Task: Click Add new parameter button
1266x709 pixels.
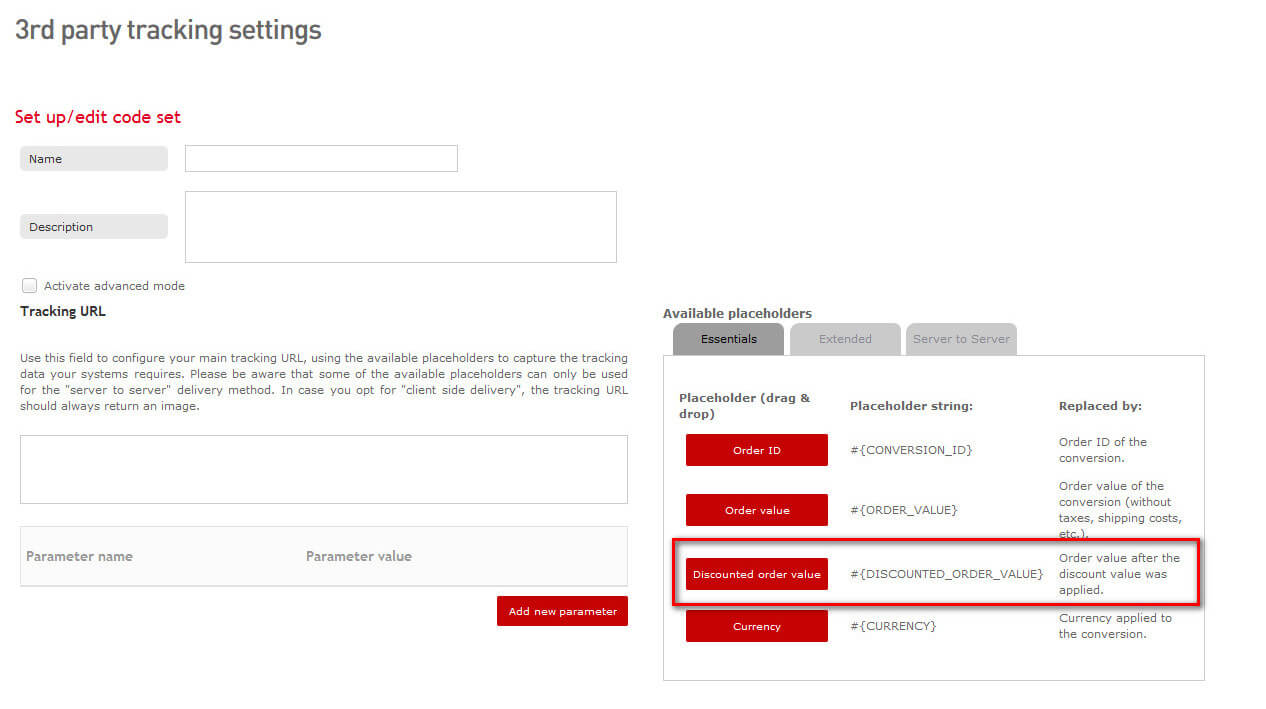Action: [562, 611]
